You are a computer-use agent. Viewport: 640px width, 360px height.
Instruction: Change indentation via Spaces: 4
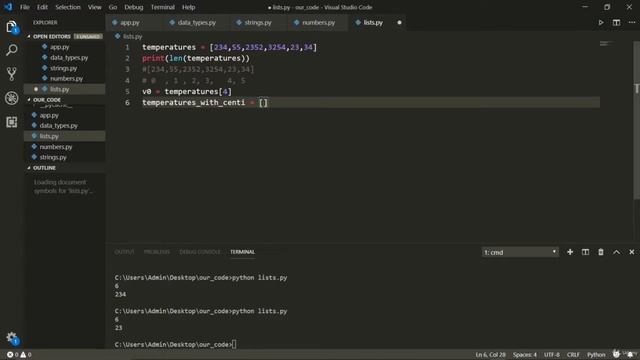tap(524, 355)
